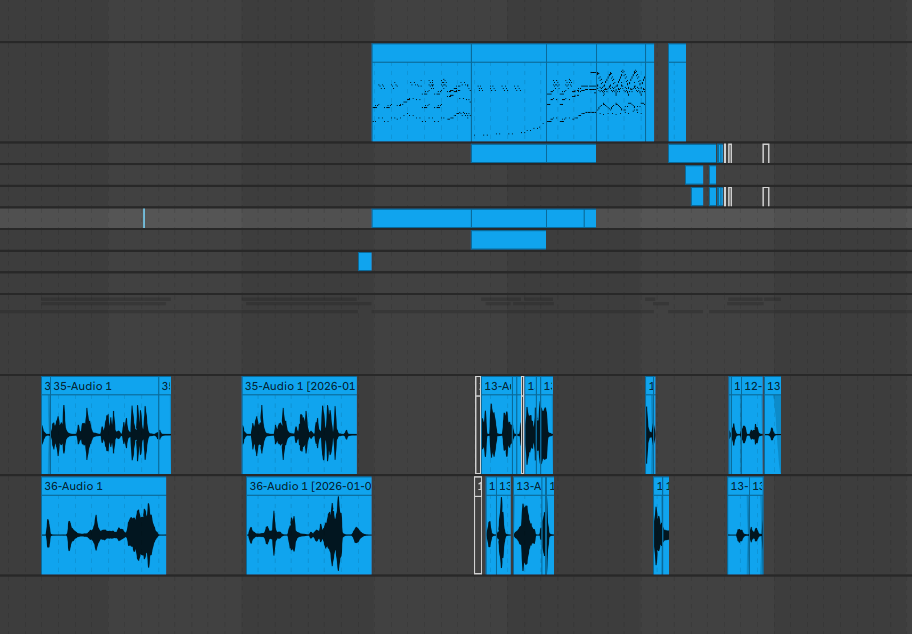
Task: Select the 13- clip at far right of the lower audio track
Action: [738, 526]
